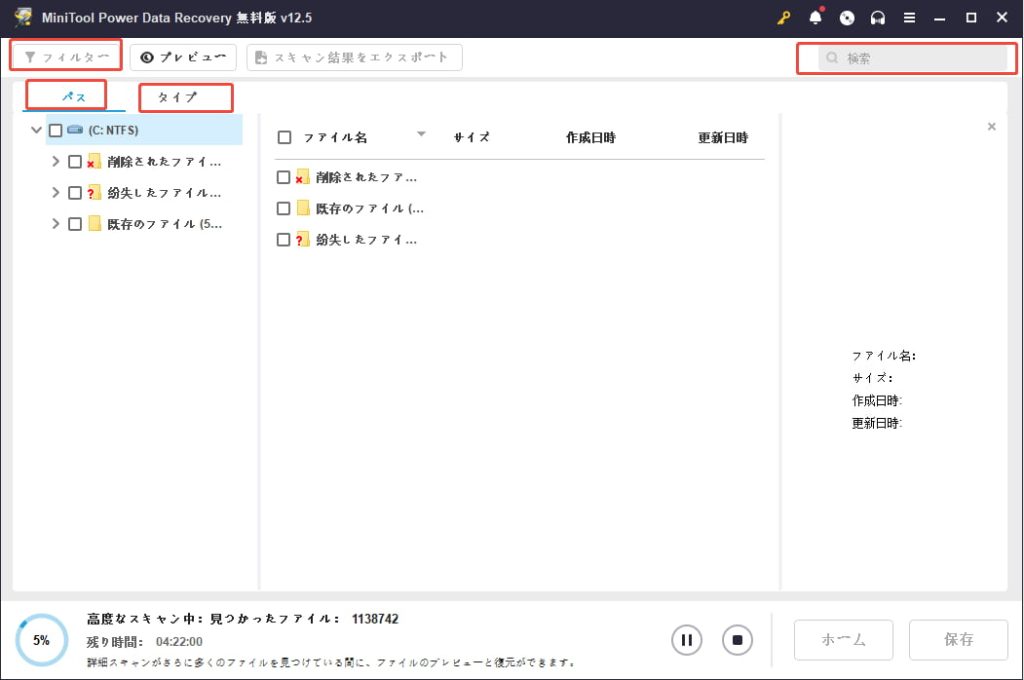Click the deleted folder icon in file list

pyautogui.click(x=302, y=177)
